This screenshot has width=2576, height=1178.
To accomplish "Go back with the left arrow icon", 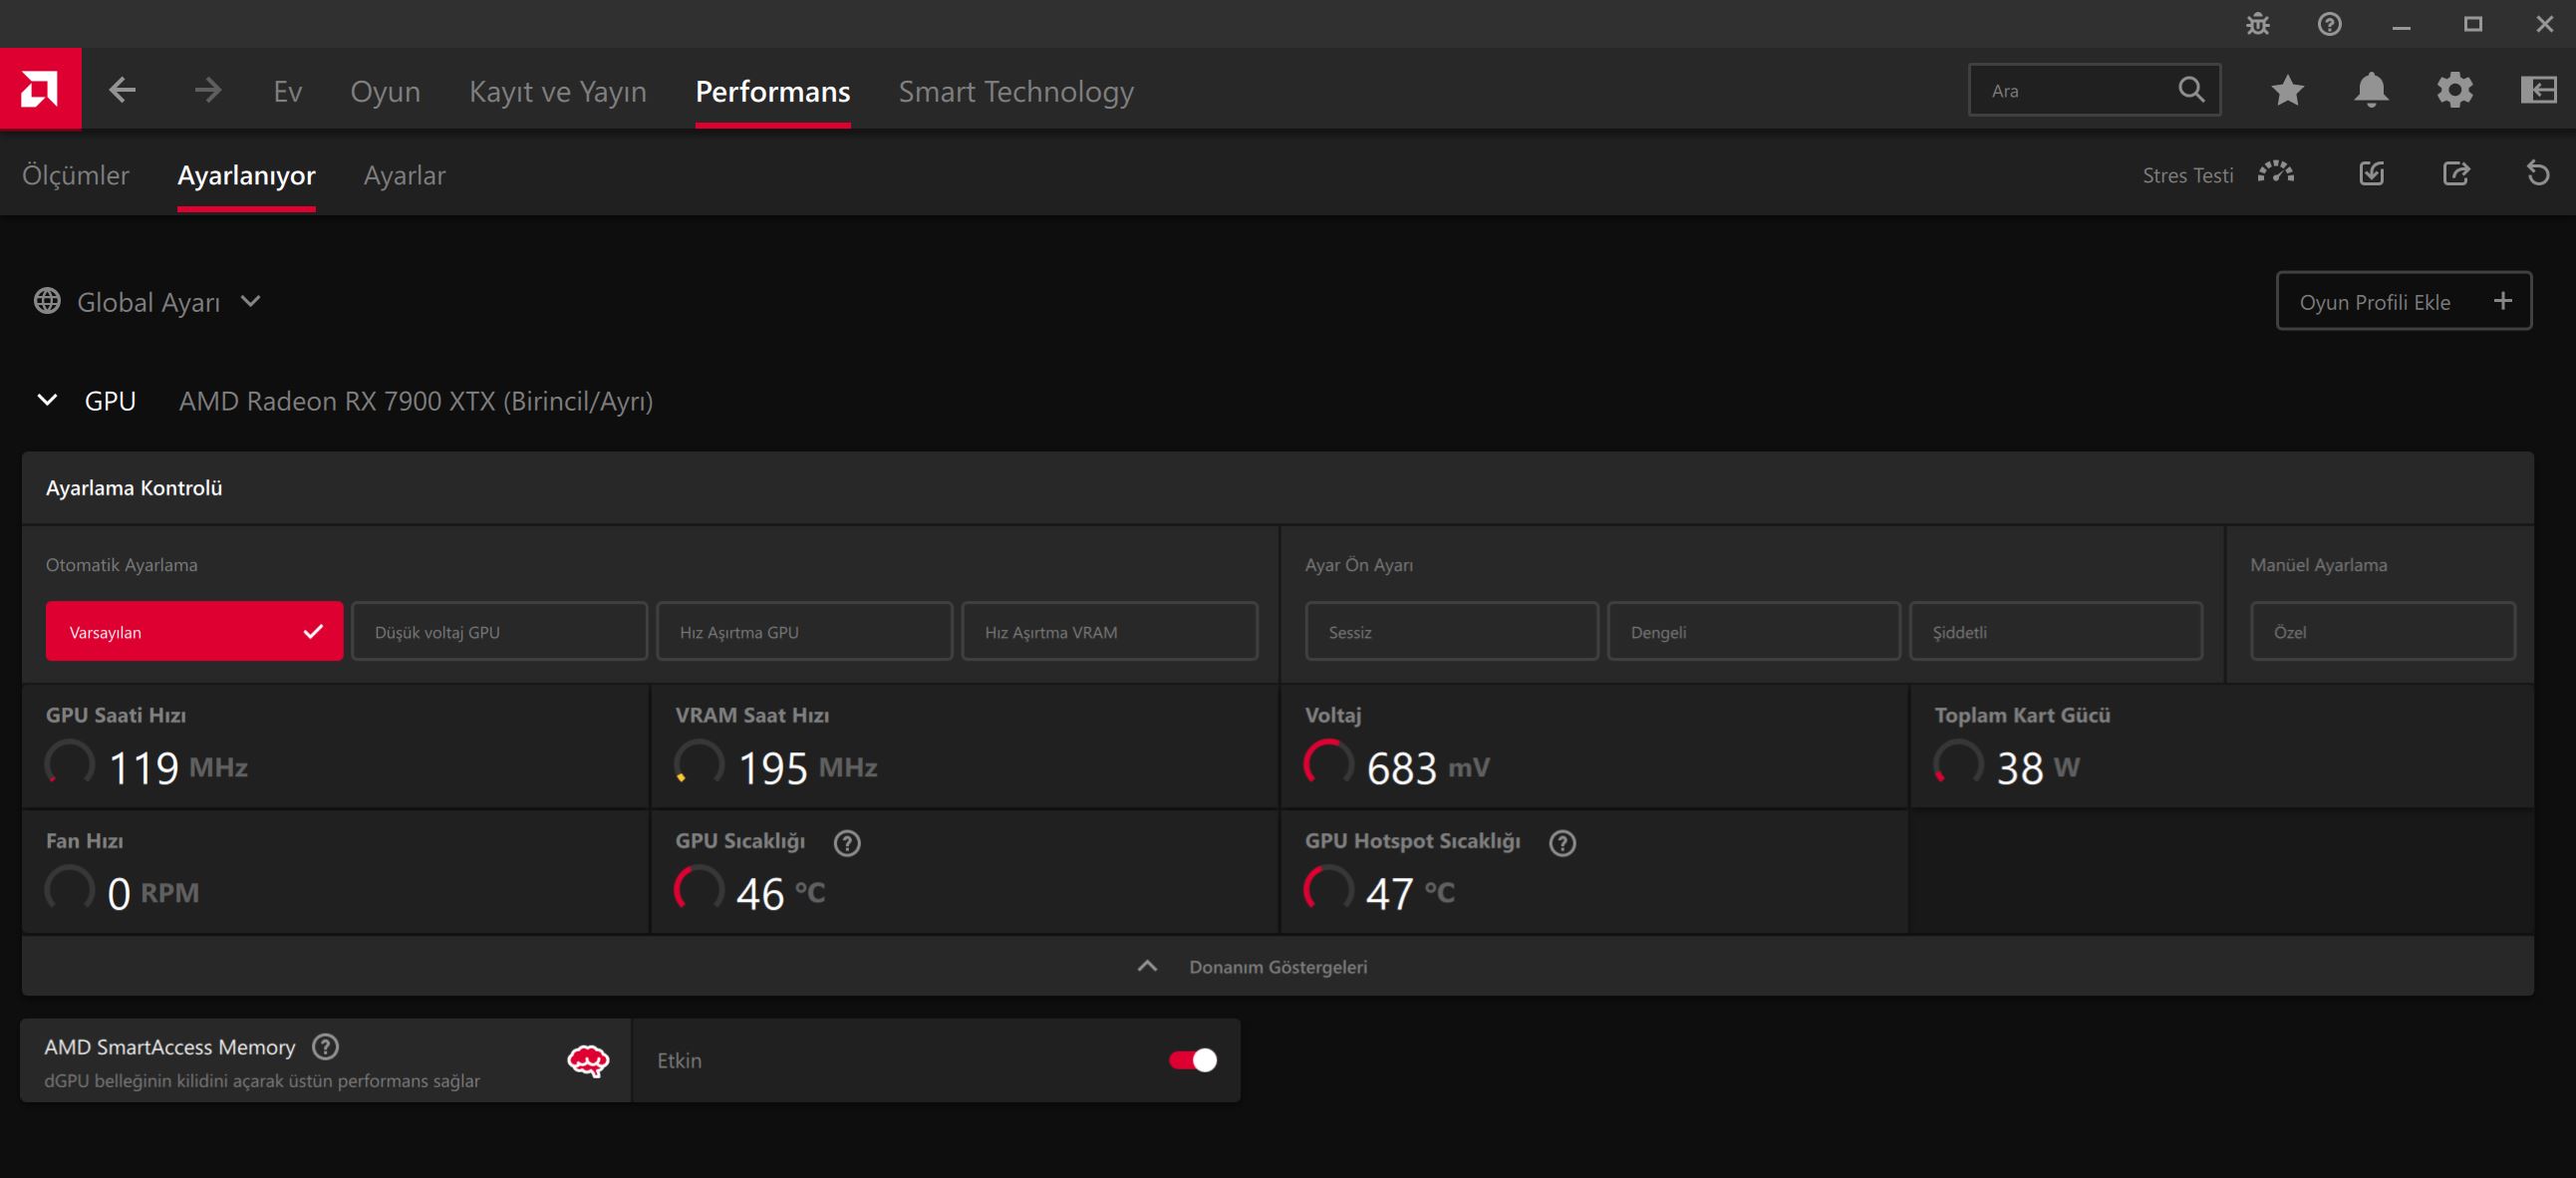I will [x=122, y=90].
